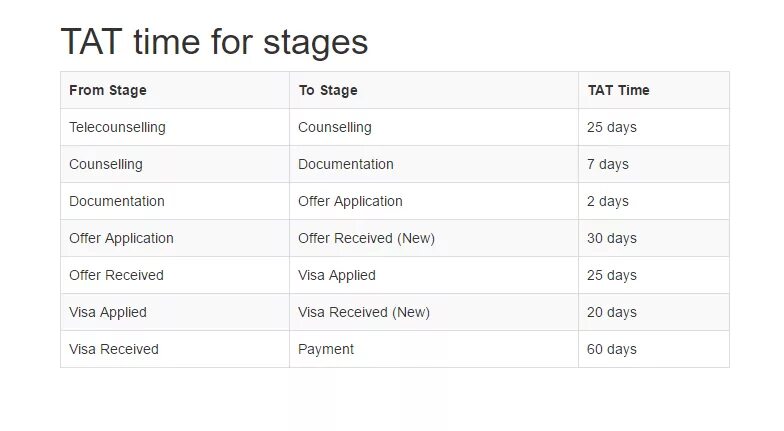The width and height of the screenshot is (784, 431).
Task: Select the '20 days' TAT cell
Action: [x=612, y=312]
